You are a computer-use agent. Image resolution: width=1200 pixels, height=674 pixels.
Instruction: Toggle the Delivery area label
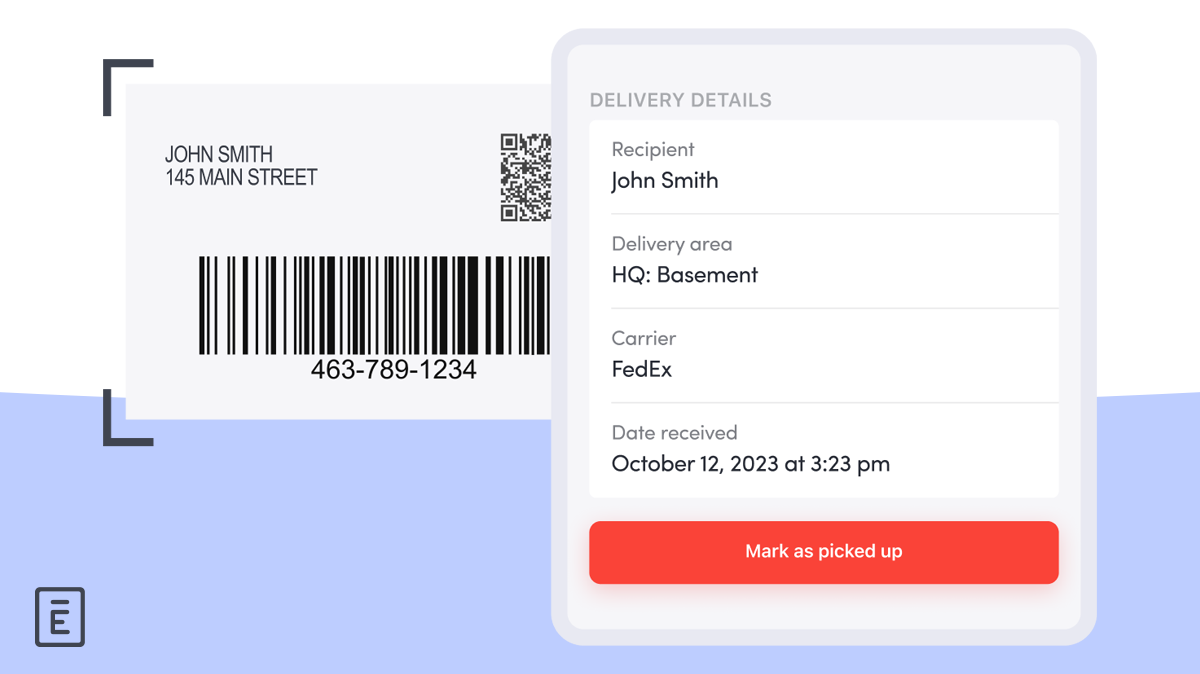click(671, 244)
